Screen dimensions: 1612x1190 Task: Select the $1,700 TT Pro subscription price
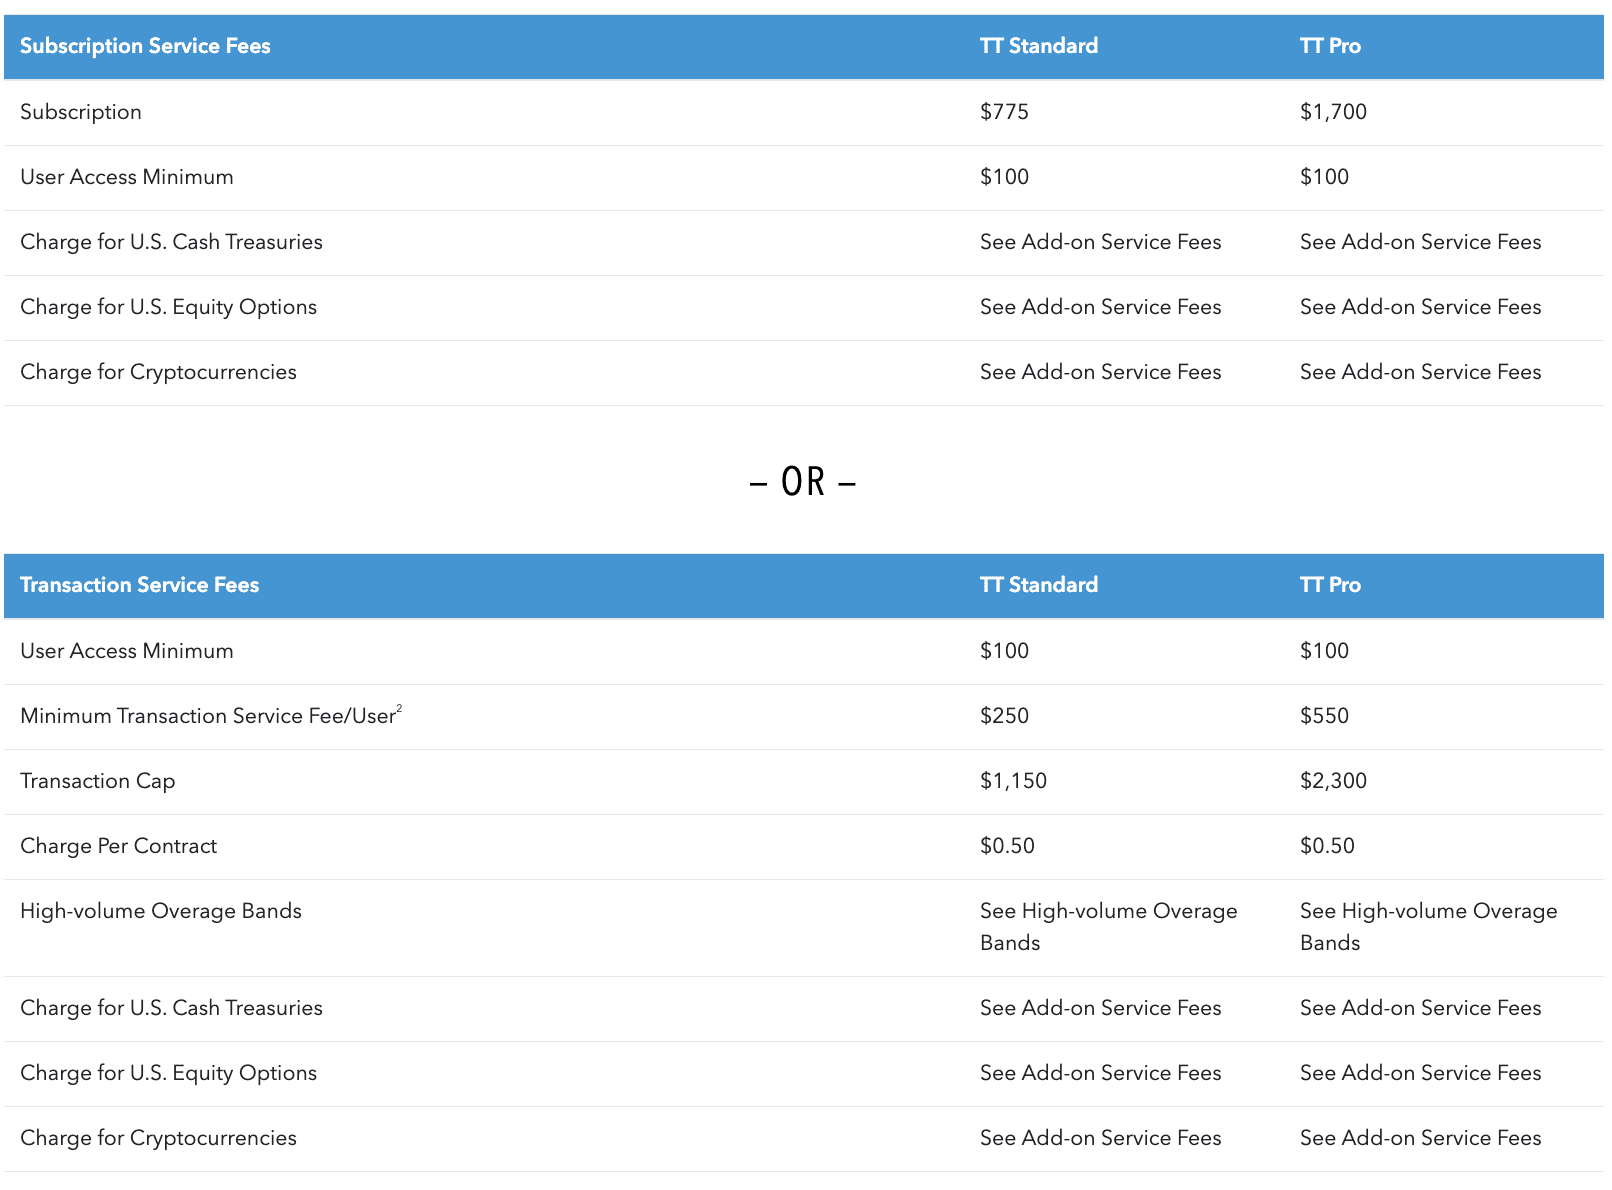[1332, 112]
